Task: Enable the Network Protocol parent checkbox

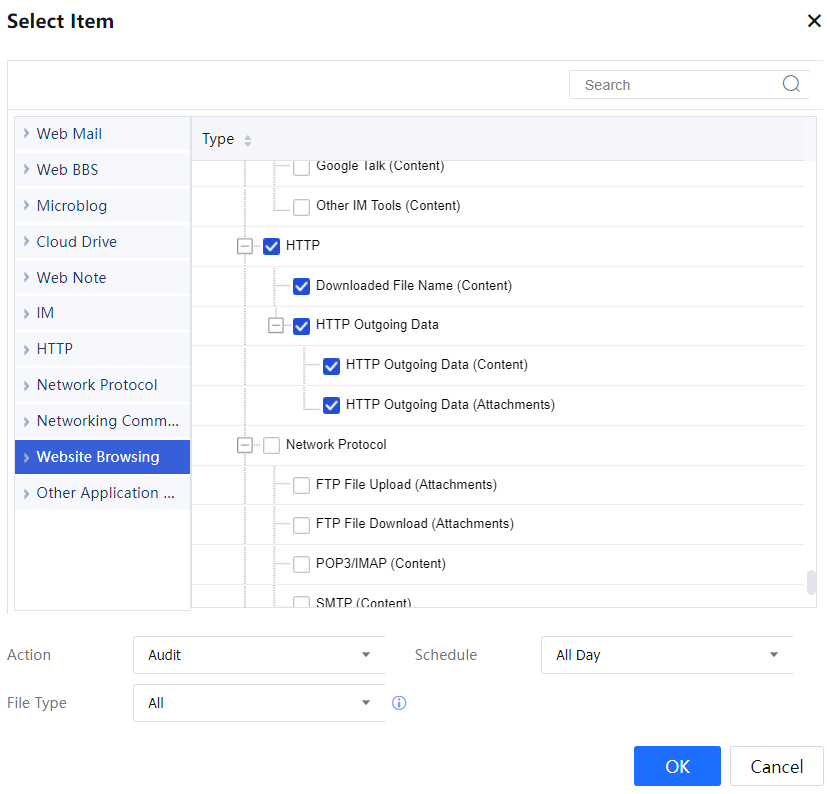Action: [271, 445]
